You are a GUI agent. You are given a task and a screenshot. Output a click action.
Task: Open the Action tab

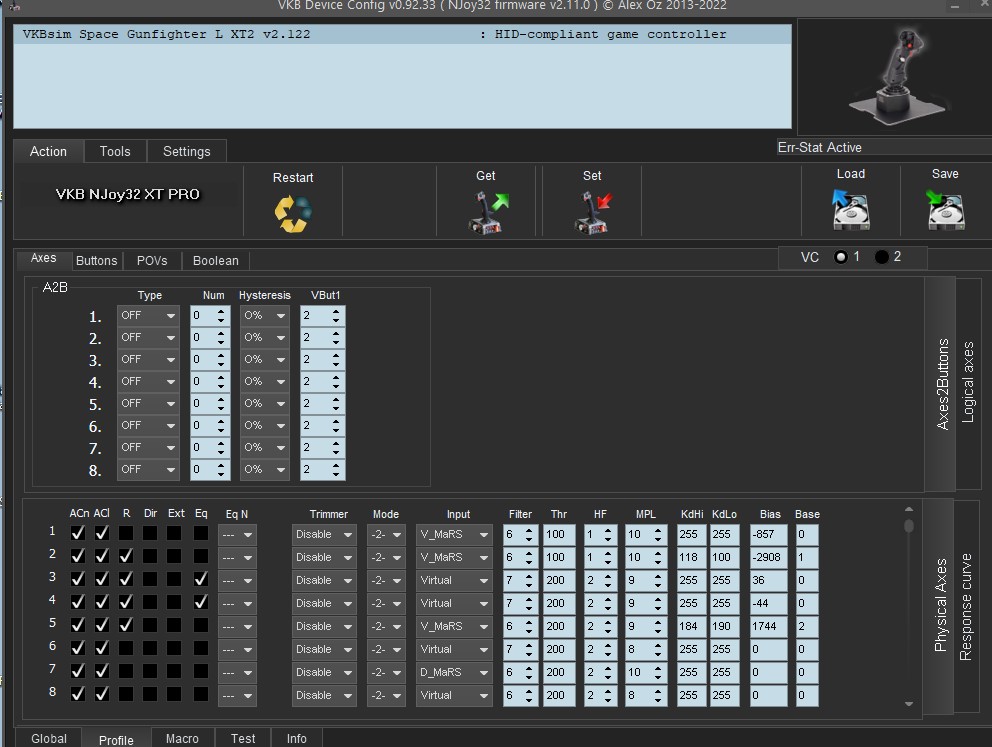pos(48,152)
